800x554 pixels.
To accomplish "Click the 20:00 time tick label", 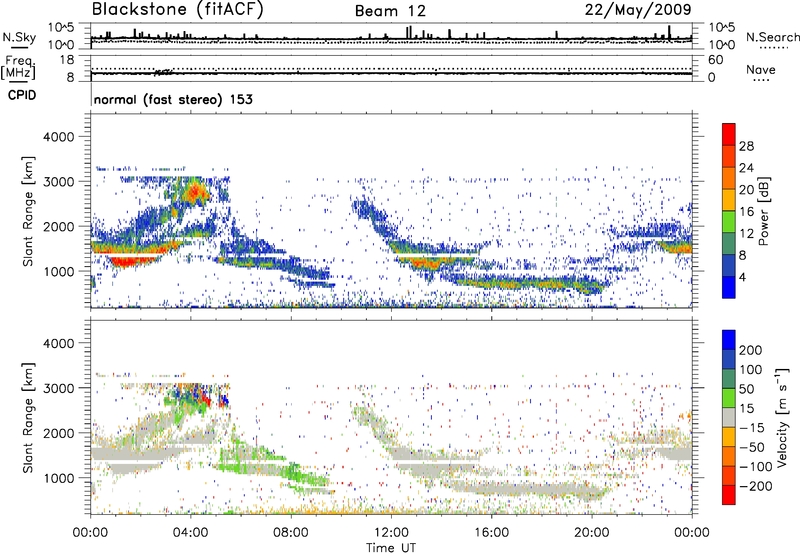I will [x=592, y=533].
